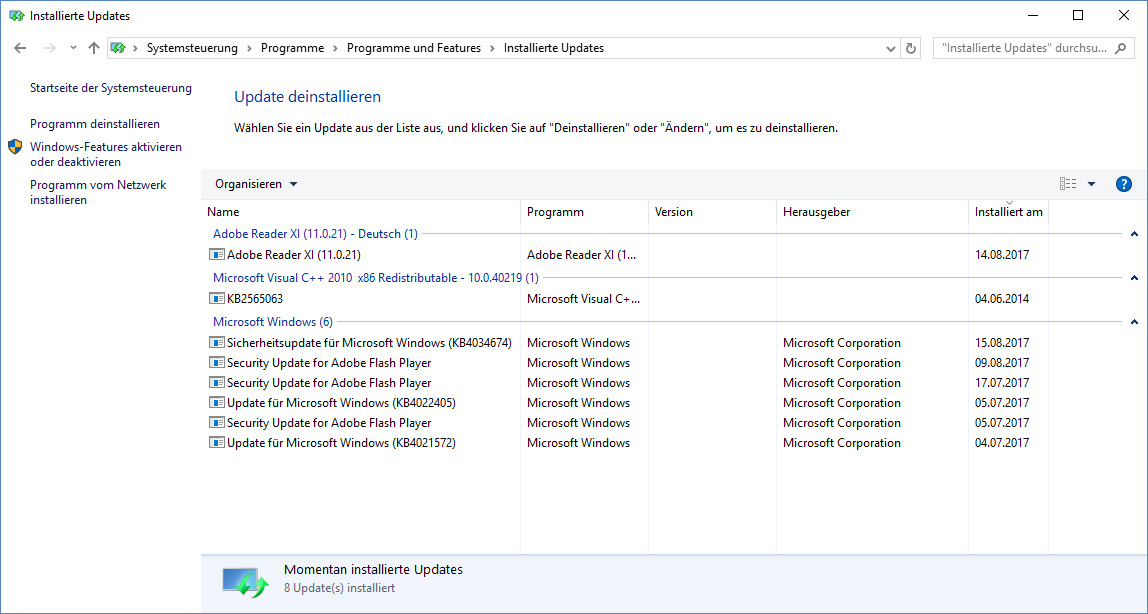
Task: Click "8 Update(s) installiert" status text
Action: click(339, 588)
